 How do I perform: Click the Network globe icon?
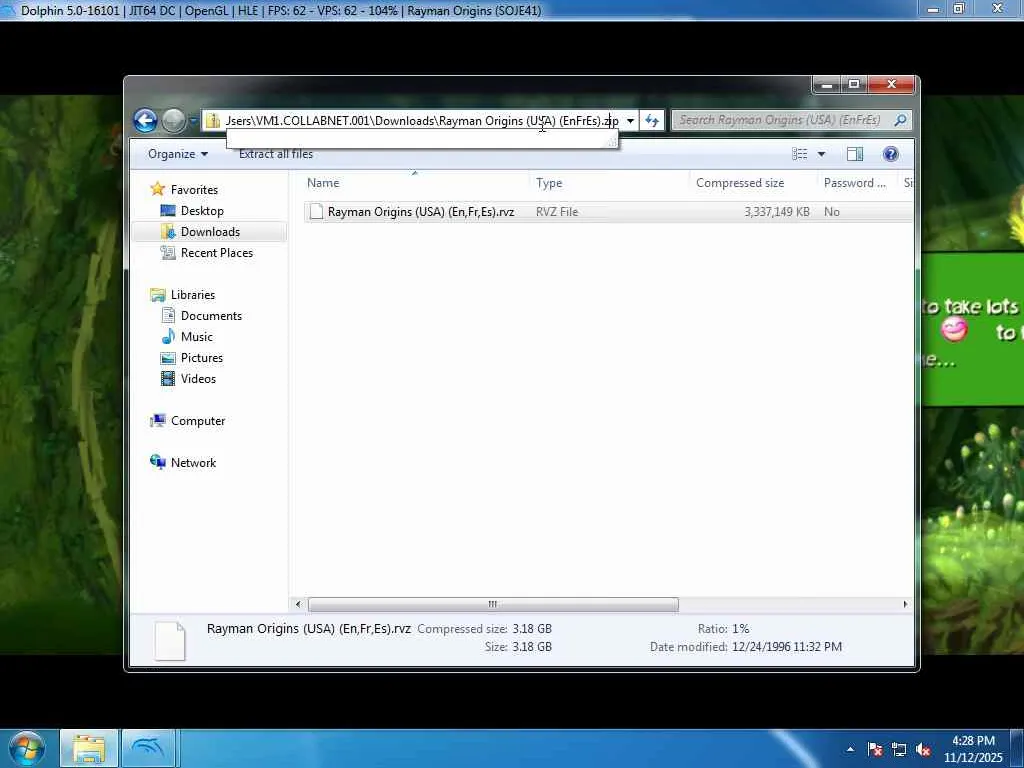point(157,462)
